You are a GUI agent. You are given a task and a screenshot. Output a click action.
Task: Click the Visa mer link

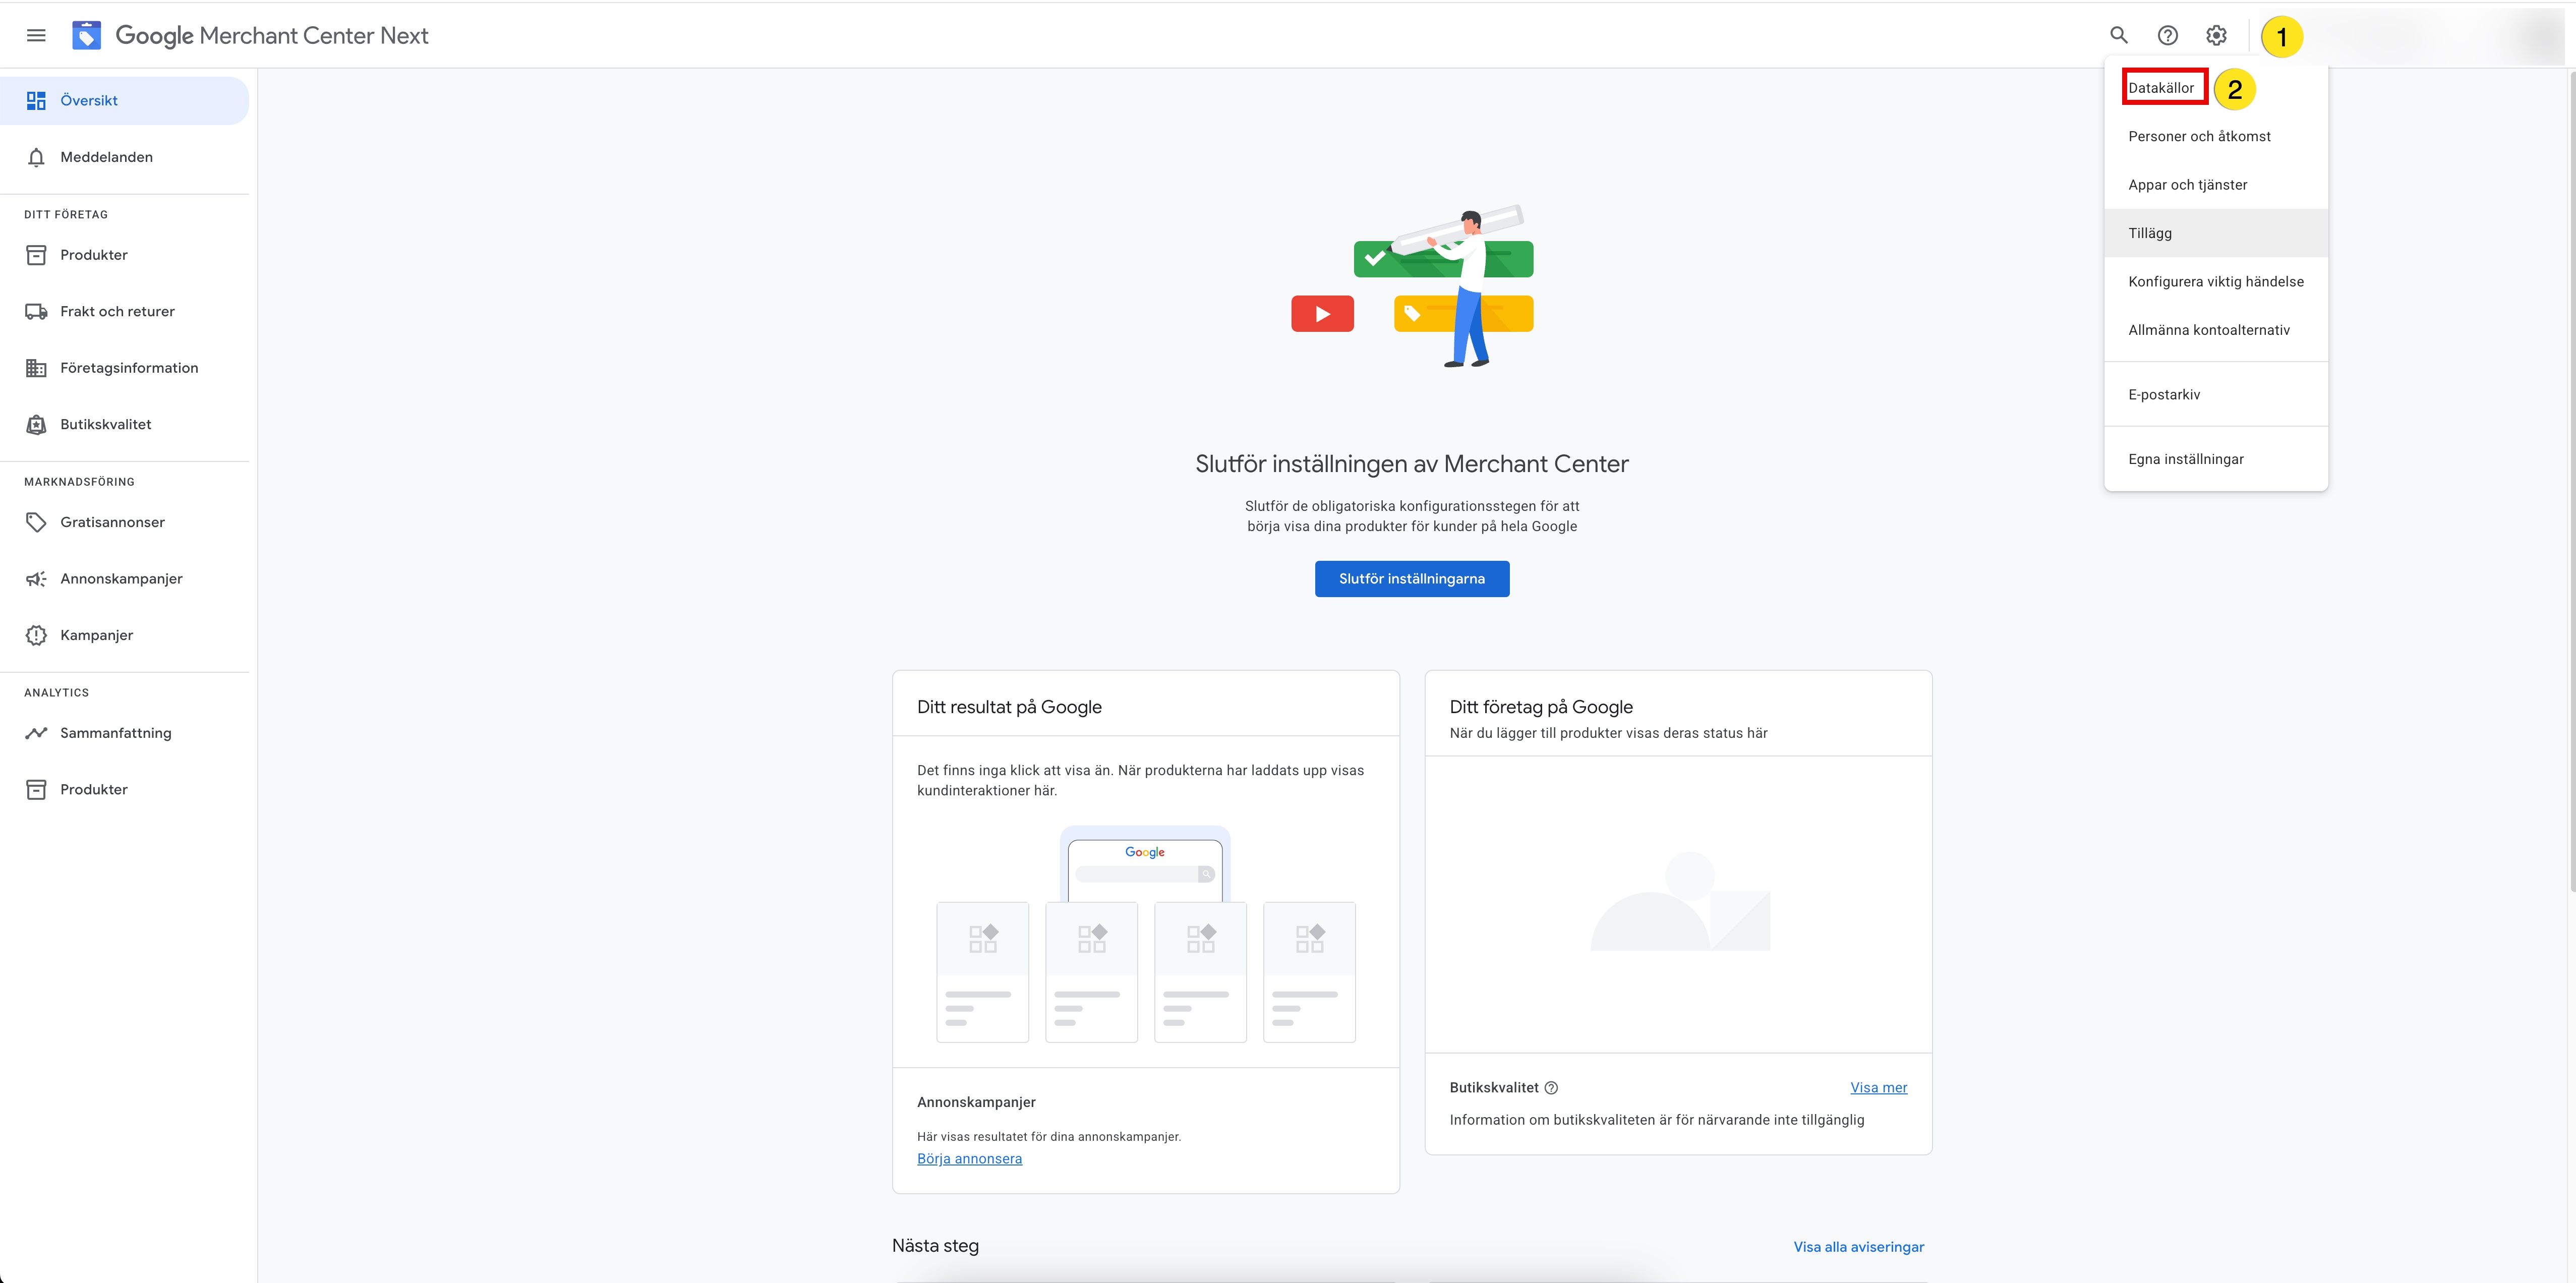pos(1878,1088)
